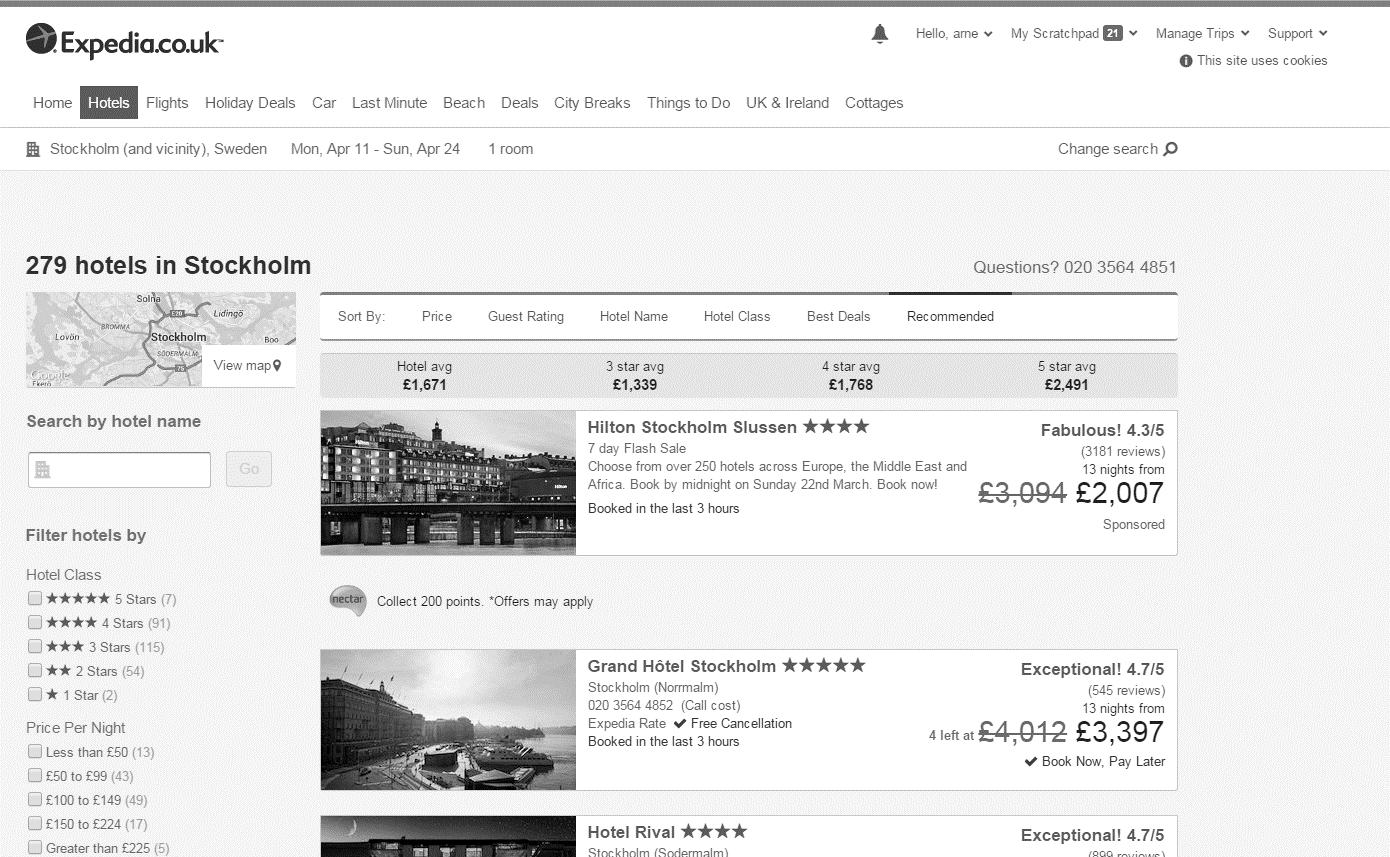This screenshot has height=857, width=1390.
Task: Click the building icon before Stockholm destination
Action: [34, 149]
